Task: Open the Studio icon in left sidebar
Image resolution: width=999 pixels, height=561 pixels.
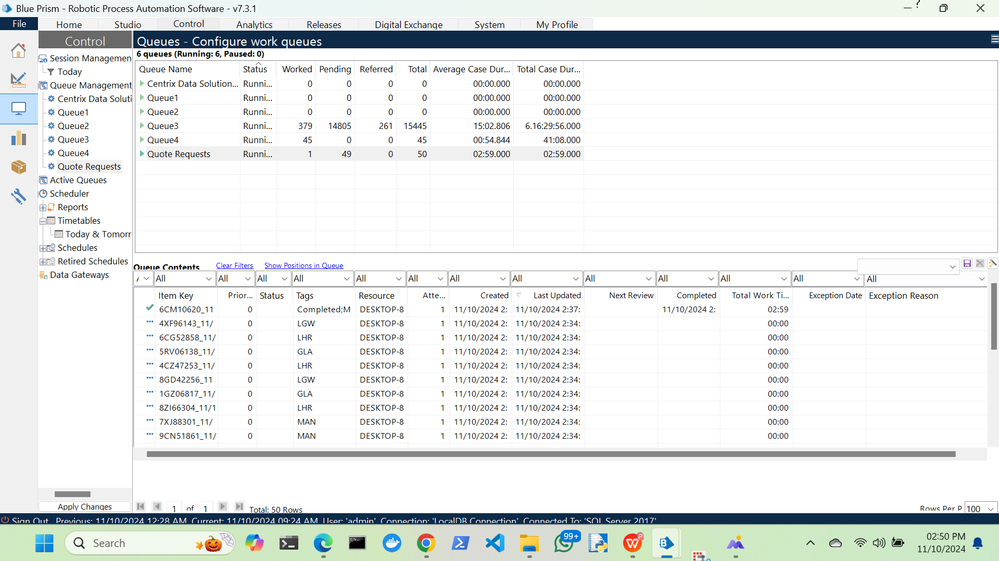Action: click(x=18, y=80)
